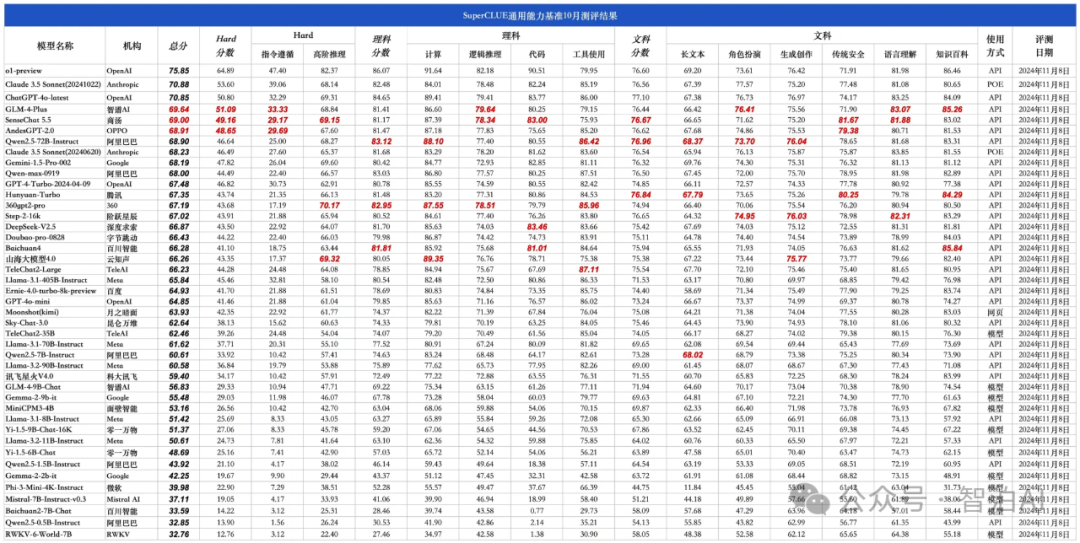The width and height of the screenshot is (1080, 543).
Task: Click the '使用方式' column header
Action: pyautogui.click(x=993, y=45)
